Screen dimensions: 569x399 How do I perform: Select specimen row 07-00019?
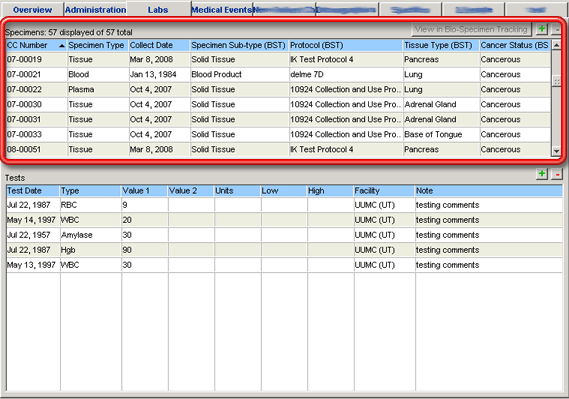[x=278, y=59]
